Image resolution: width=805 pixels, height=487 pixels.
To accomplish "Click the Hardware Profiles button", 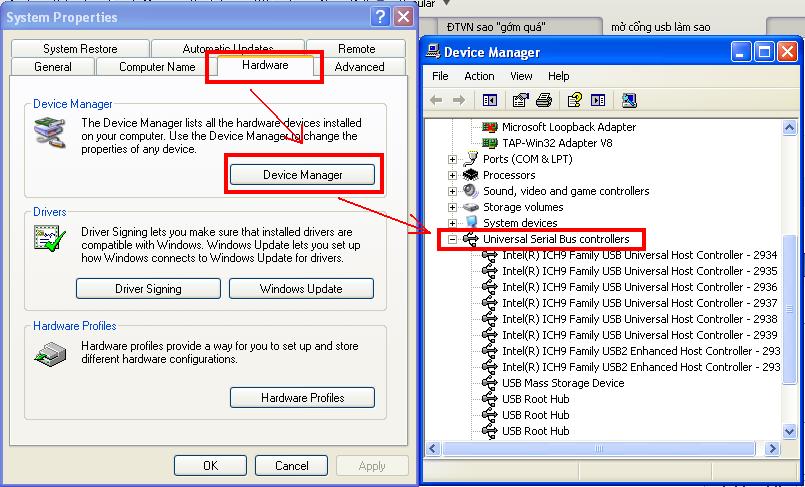I will click(302, 398).
